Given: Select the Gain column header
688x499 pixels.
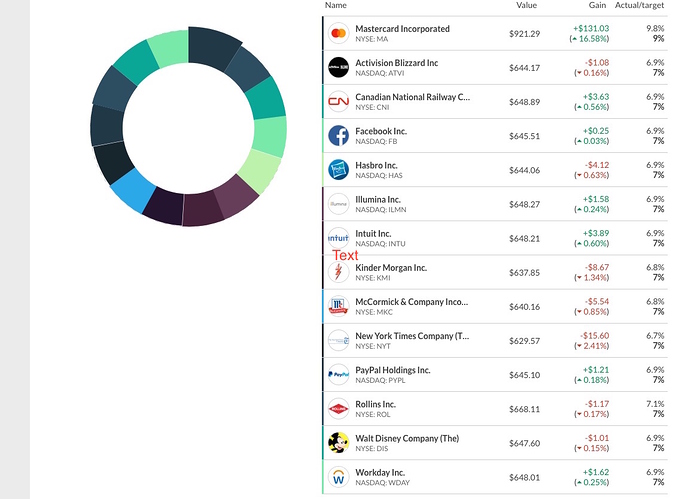Looking at the screenshot, I should tap(597, 5).
